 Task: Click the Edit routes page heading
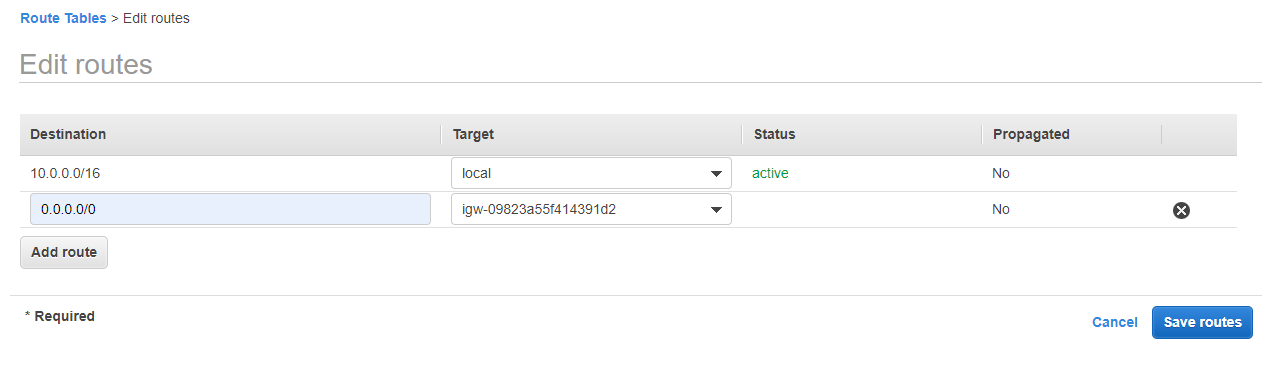(86, 65)
